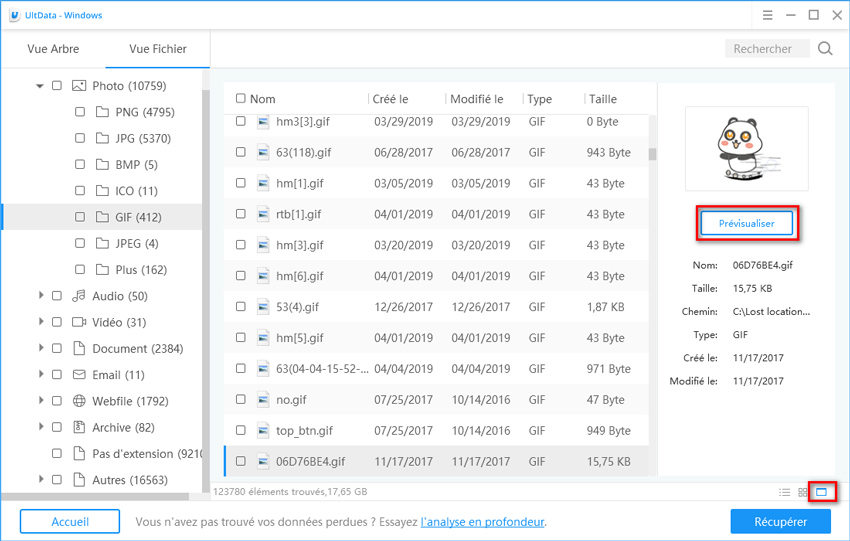850x541 pixels.
Task: Click the Rechercher search field
Action: [x=767, y=49]
